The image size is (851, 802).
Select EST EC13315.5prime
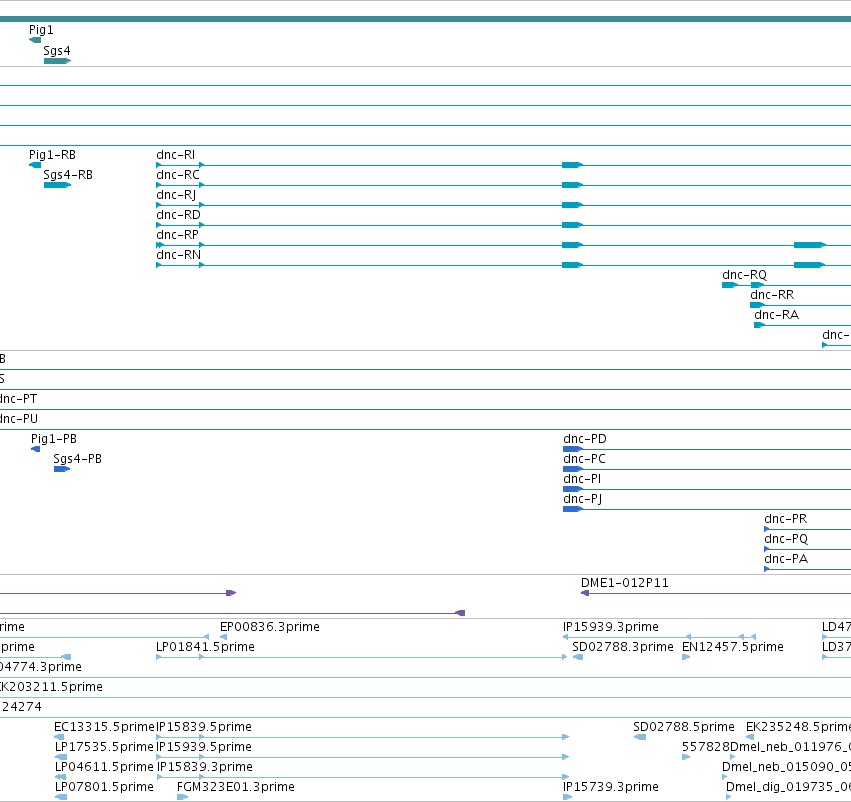click(104, 727)
